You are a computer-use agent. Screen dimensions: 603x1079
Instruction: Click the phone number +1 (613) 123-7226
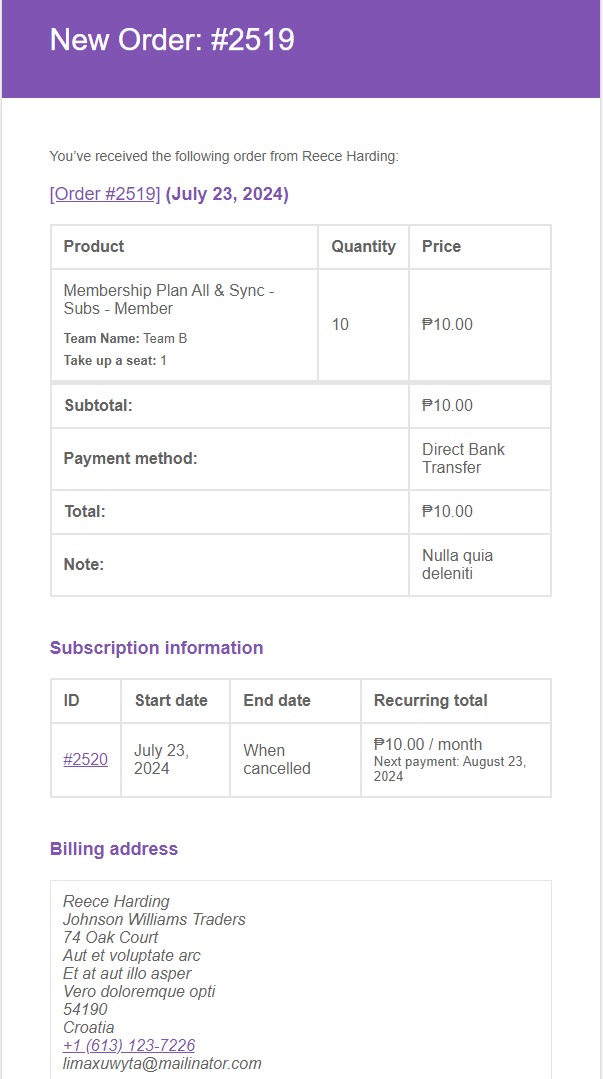tap(129, 1045)
